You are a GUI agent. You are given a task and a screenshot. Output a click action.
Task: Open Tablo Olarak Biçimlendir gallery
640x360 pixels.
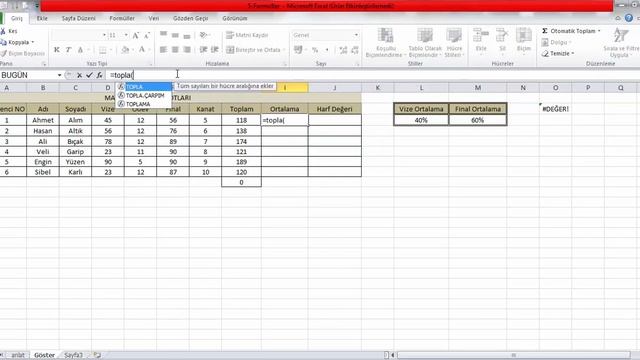coord(424,43)
